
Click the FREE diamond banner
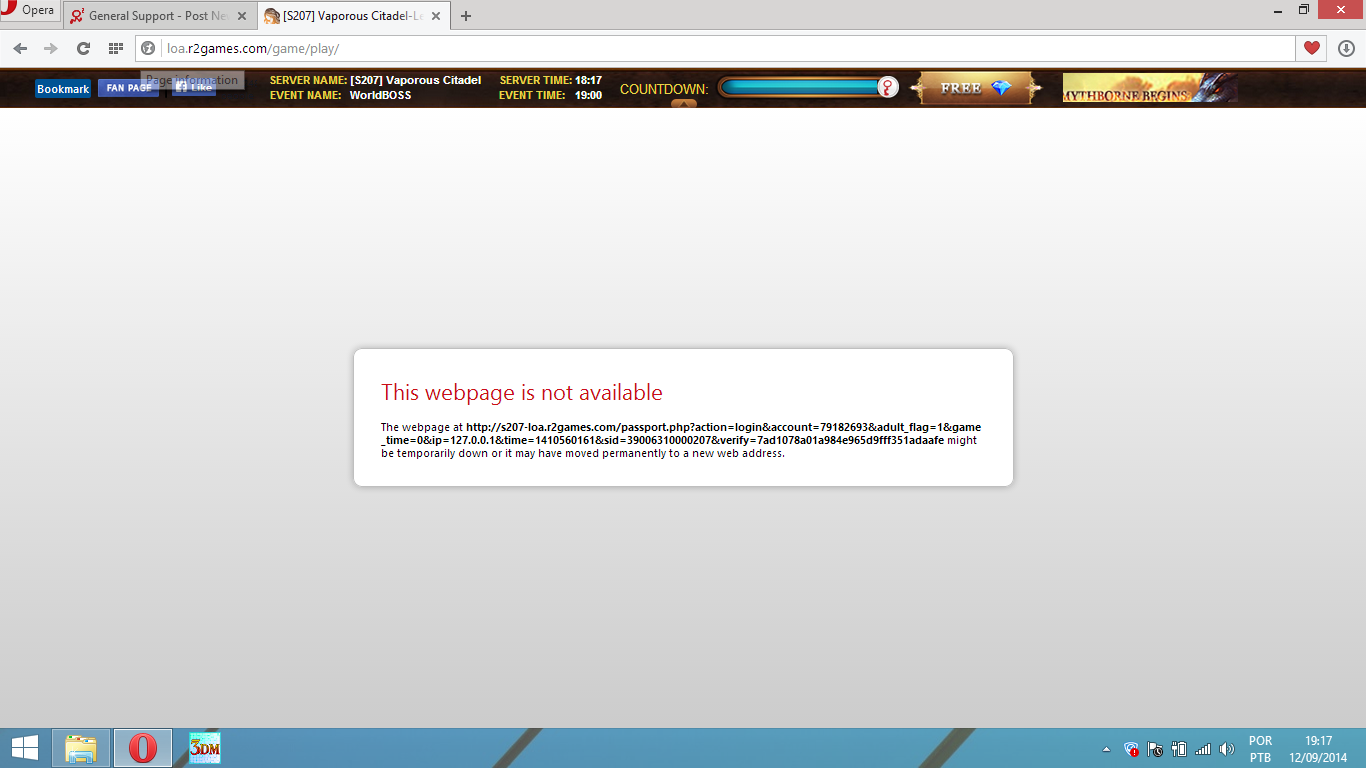tap(975, 88)
